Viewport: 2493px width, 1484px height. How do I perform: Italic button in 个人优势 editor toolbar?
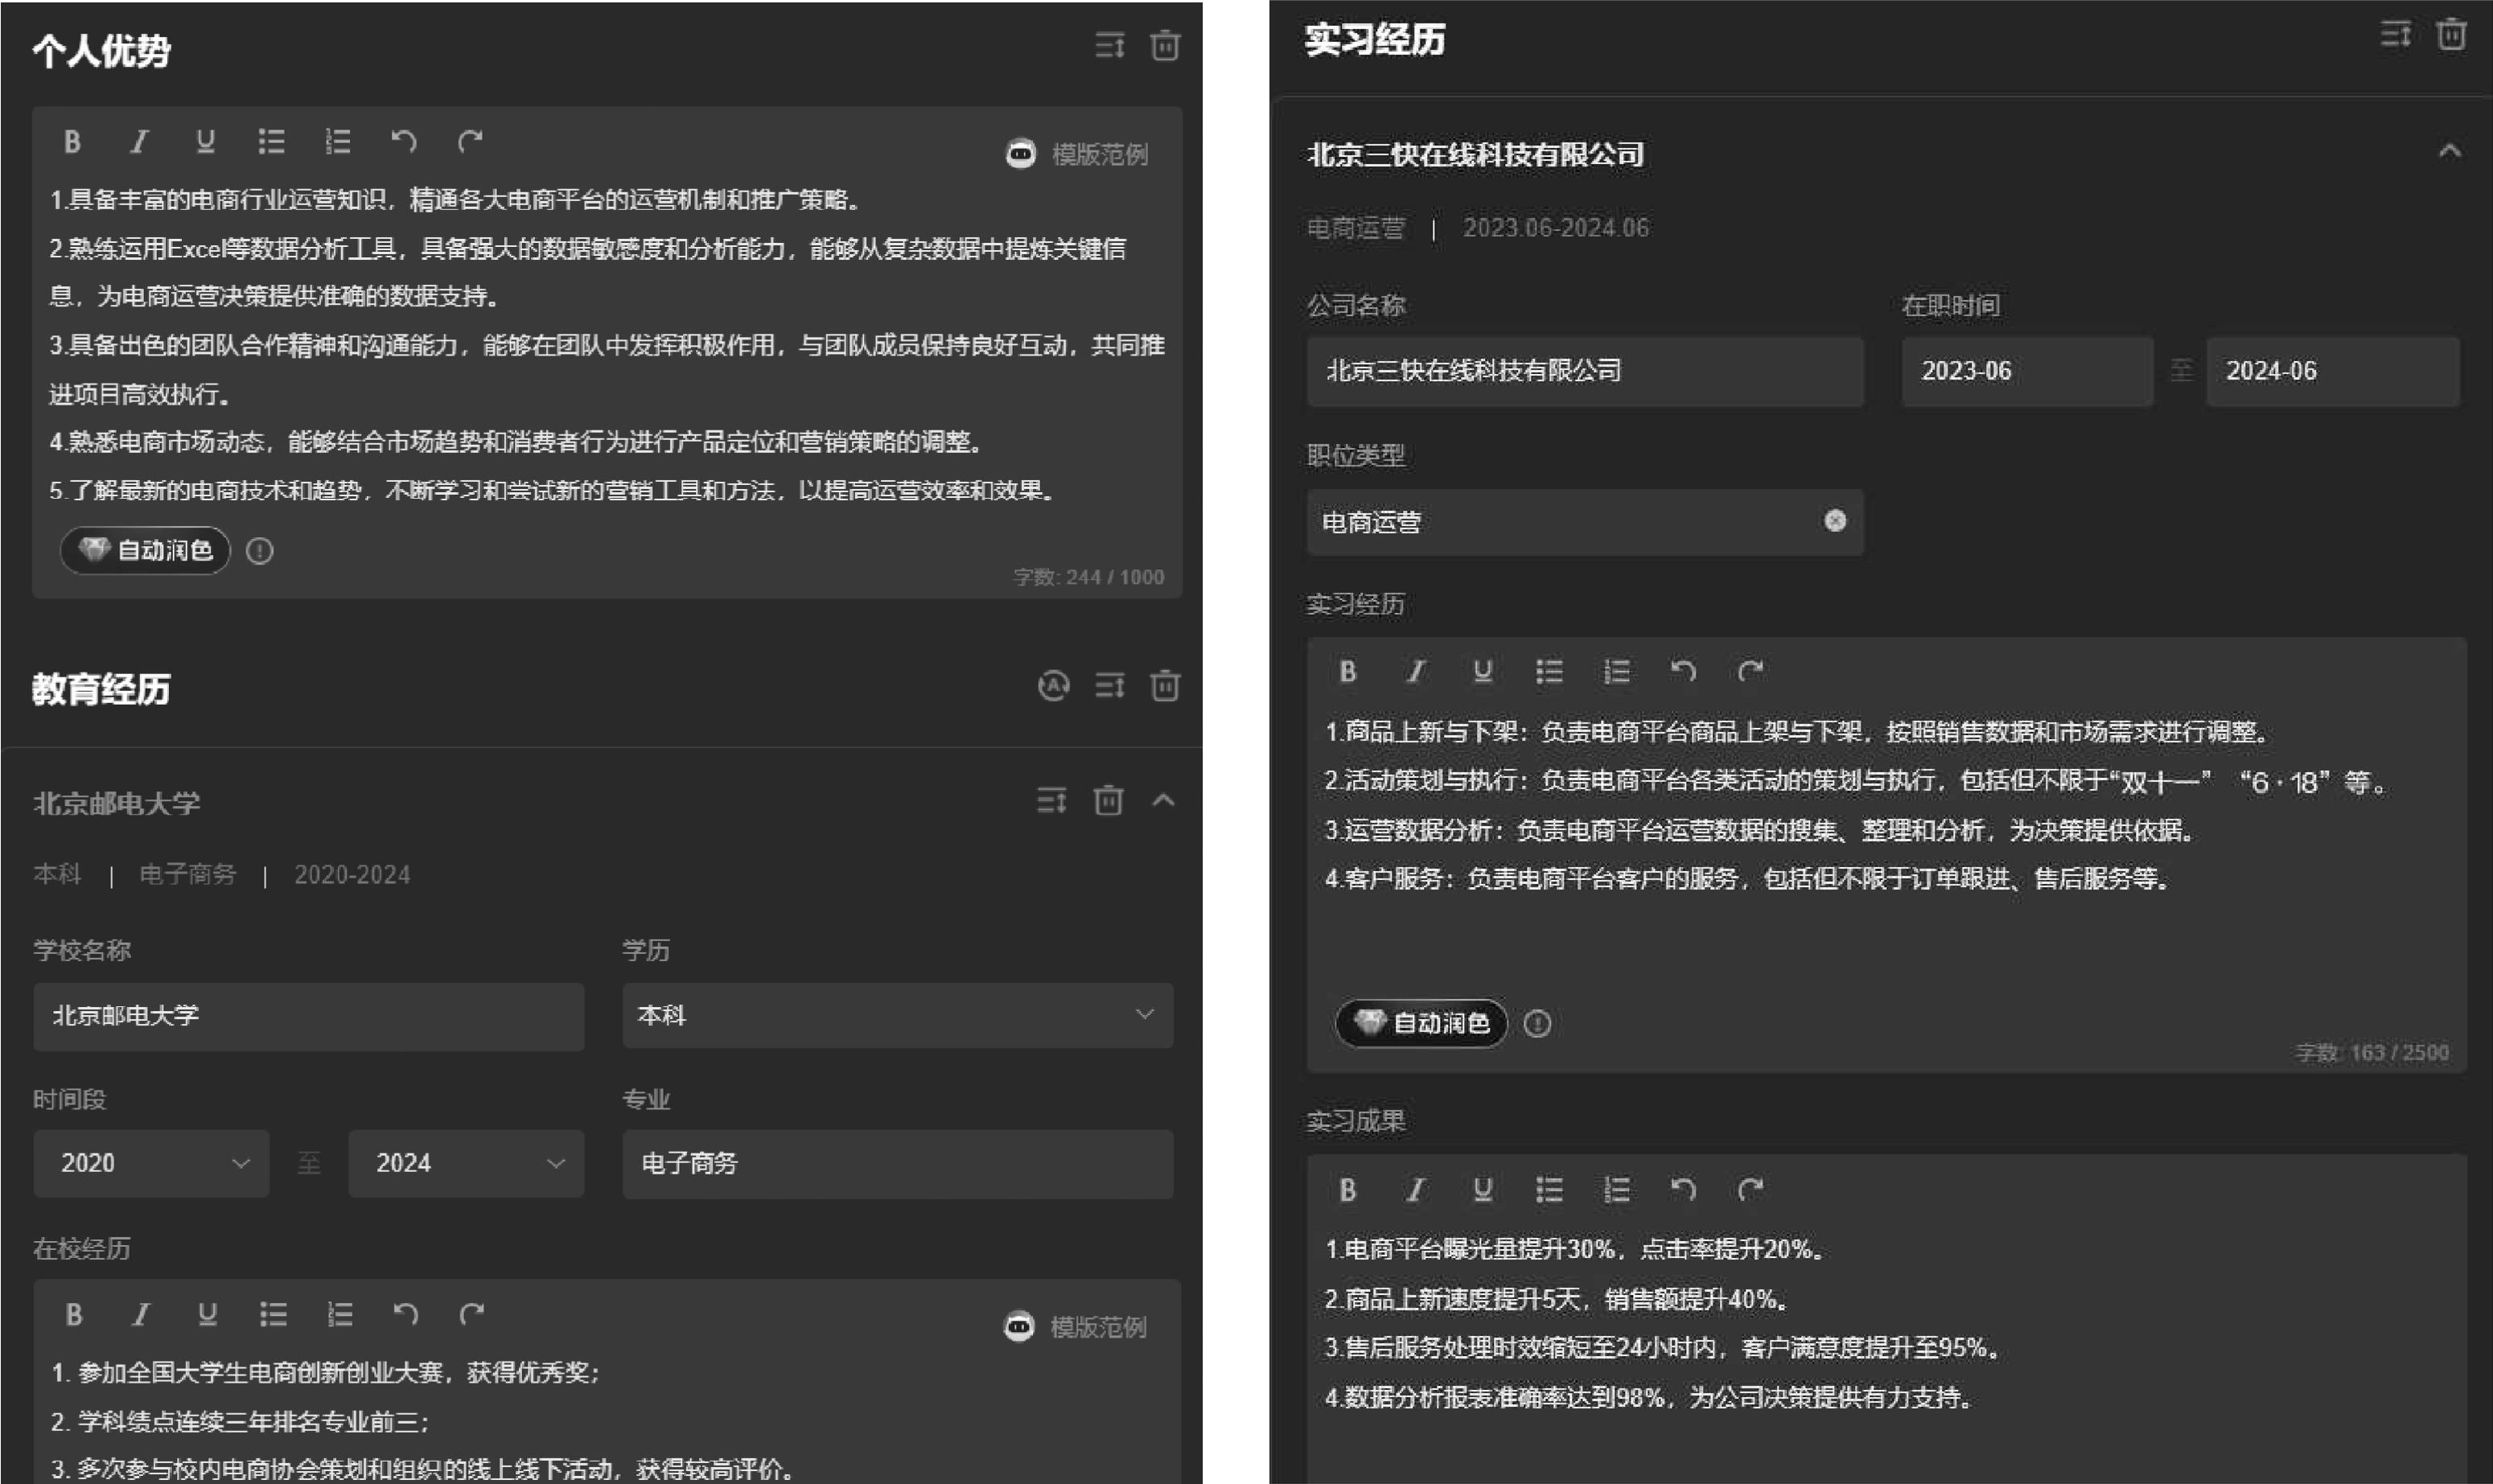pos(139,142)
